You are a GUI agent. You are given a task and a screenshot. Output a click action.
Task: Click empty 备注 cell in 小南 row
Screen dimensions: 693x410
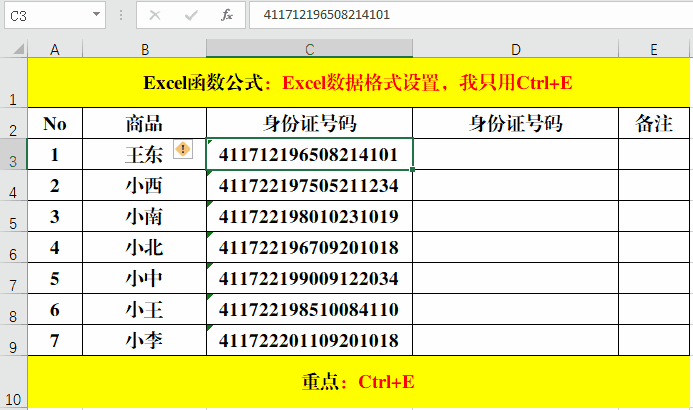tap(654, 216)
